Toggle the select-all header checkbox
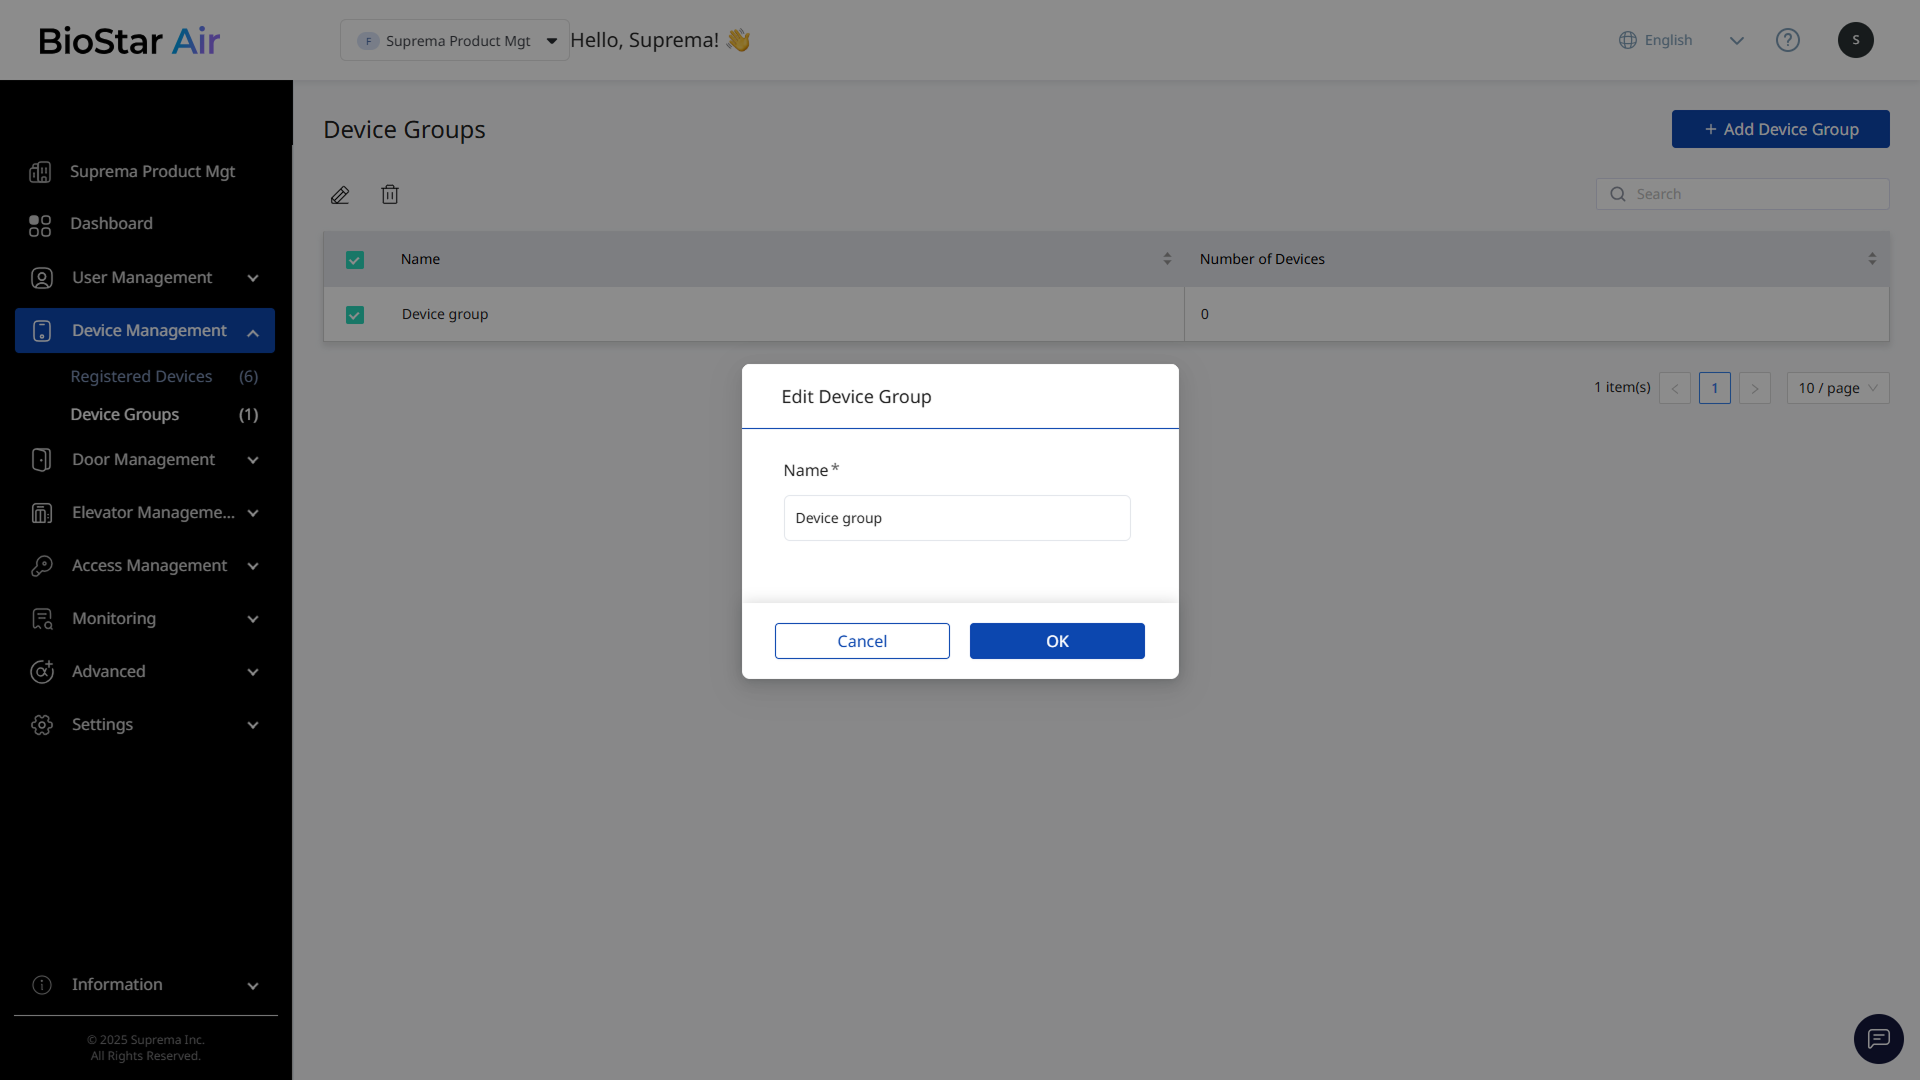The image size is (1920, 1080). (x=354, y=260)
